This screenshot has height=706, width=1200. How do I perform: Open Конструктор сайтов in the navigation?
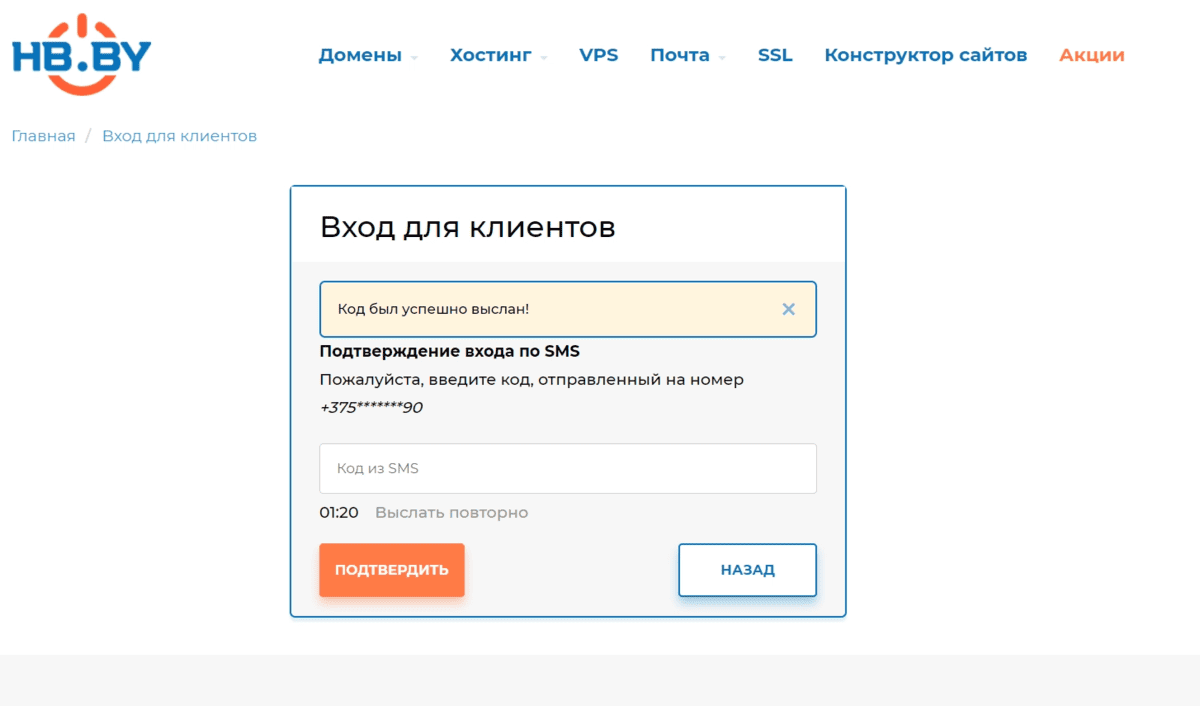point(925,55)
